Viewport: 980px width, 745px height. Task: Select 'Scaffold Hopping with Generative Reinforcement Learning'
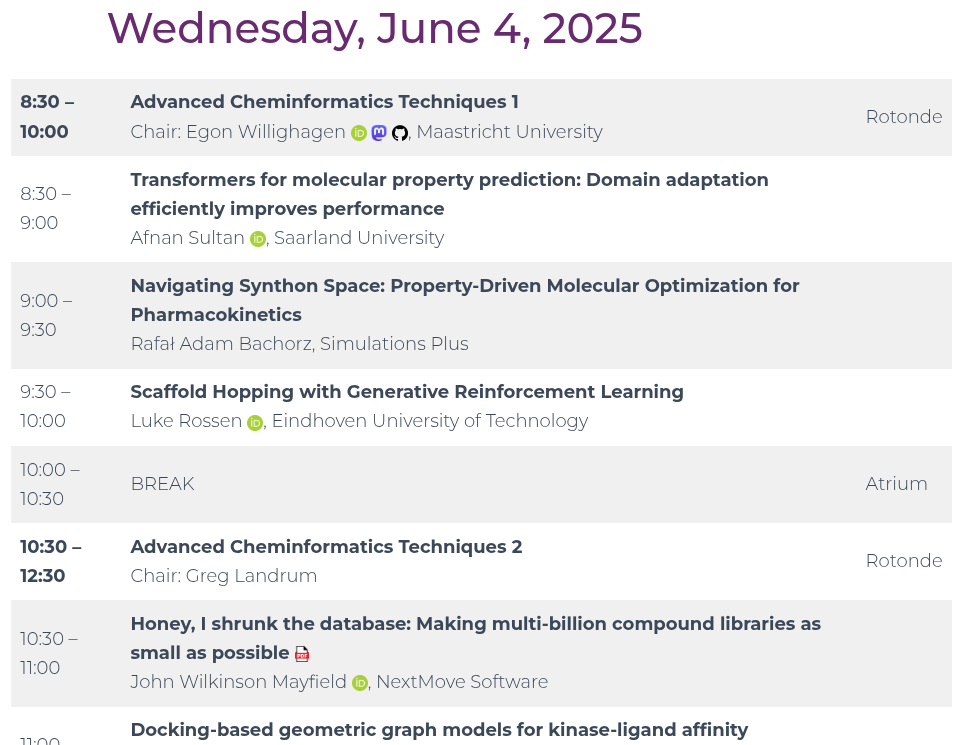pyautogui.click(x=407, y=392)
